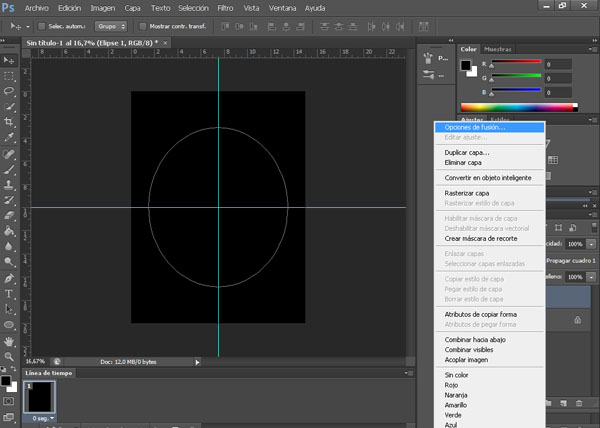
Task: Open the Grupo dropdown in options bar
Action: coord(111,25)
